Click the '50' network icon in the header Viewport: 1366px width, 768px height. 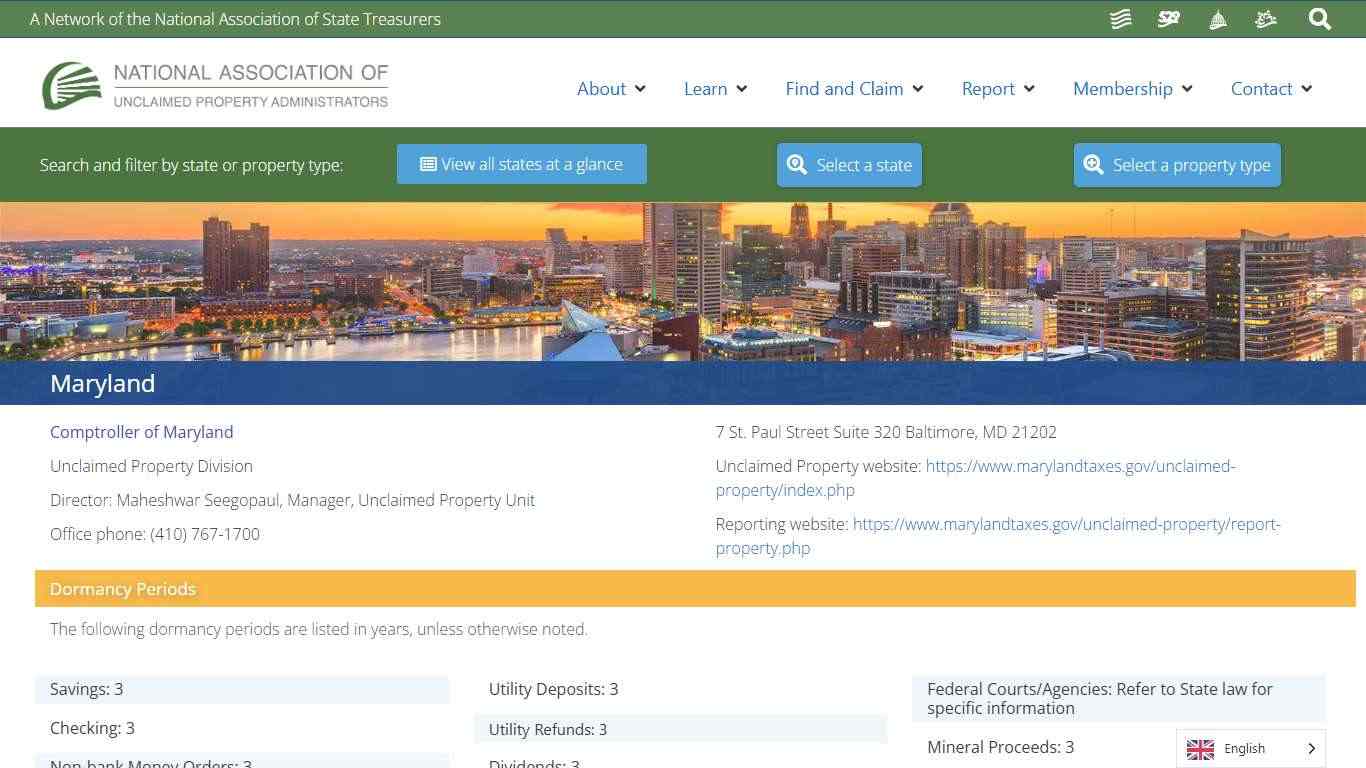click(x=1168, y=18)
